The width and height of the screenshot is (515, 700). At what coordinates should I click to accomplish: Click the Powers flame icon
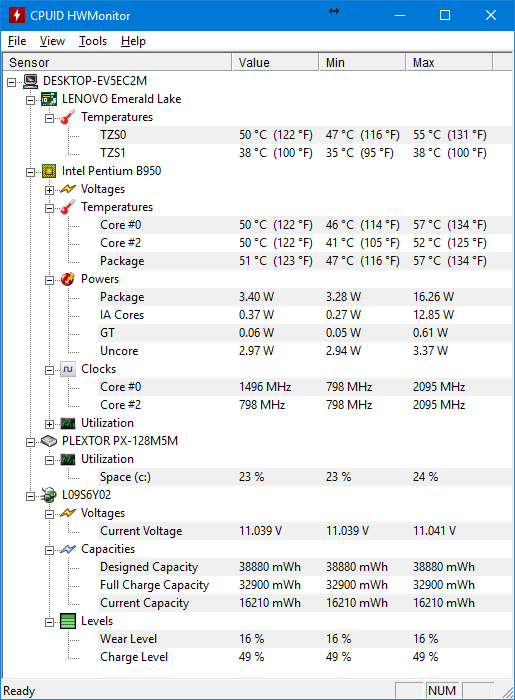pos(68,279)
